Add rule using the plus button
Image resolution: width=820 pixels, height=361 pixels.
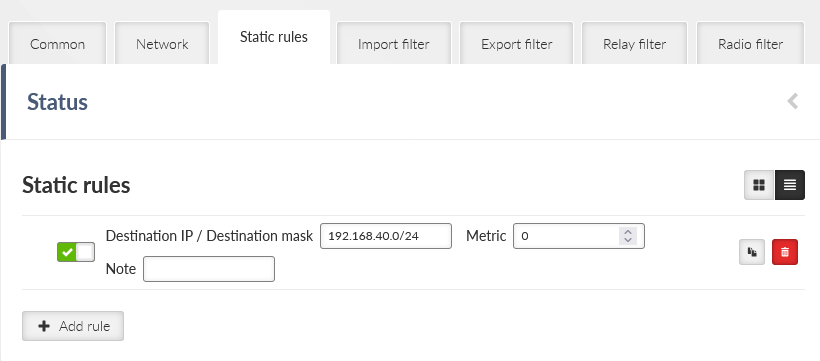pos(73,326)
